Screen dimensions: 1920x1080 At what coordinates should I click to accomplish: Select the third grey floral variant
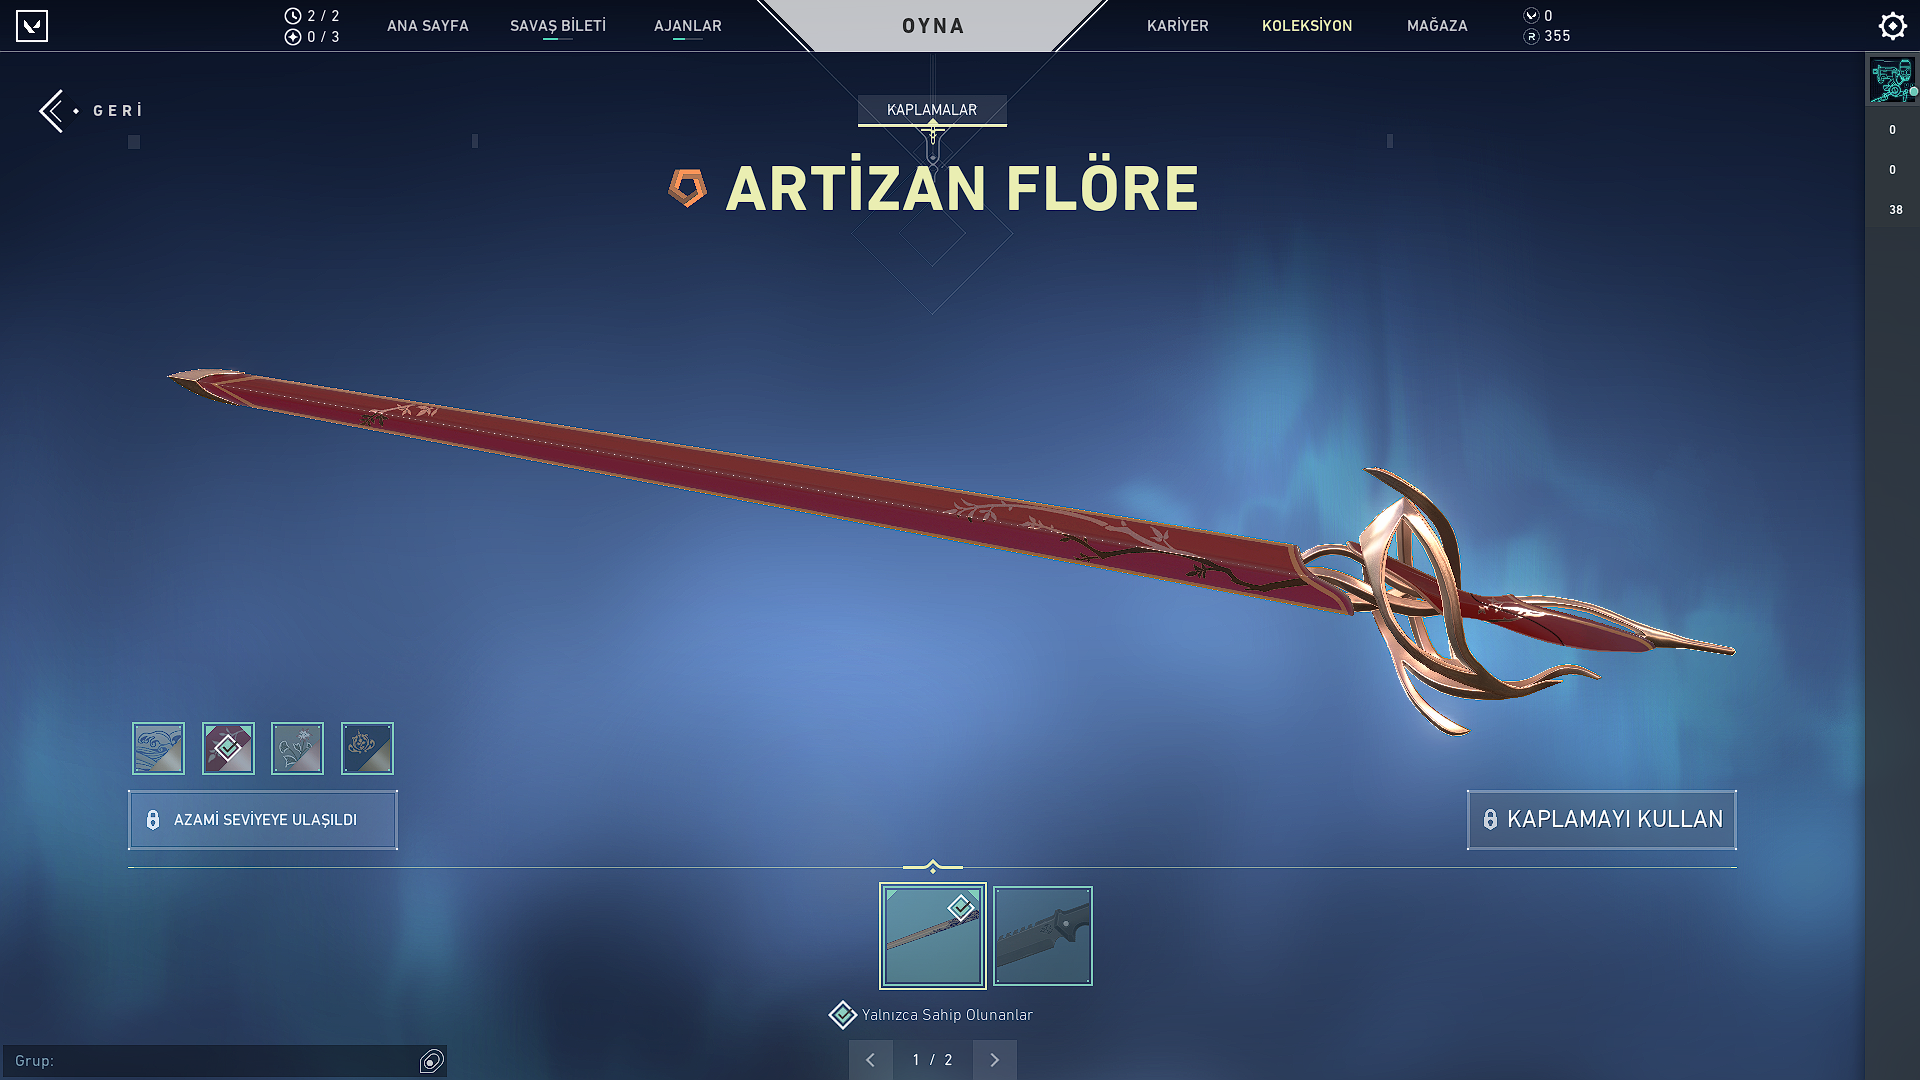[x=297, y=748]
